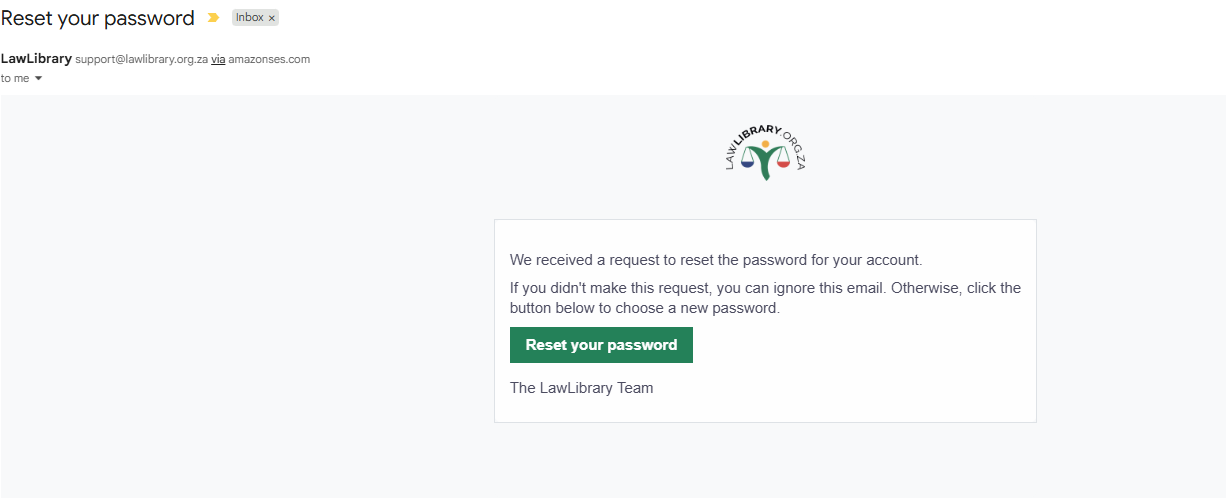1226x502 pixels.
Task: Click the support@lawlibrary.org.za email address
Action: click(141, 59)
